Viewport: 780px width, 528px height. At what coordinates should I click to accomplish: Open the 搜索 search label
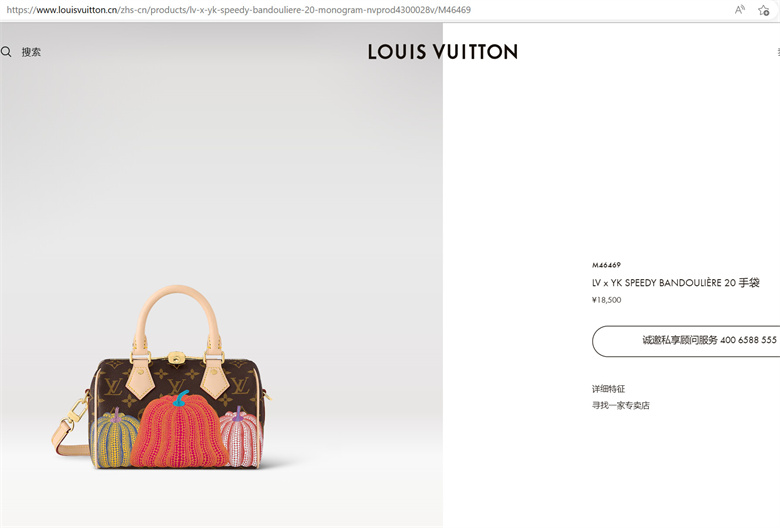click(x=31, y=52)
